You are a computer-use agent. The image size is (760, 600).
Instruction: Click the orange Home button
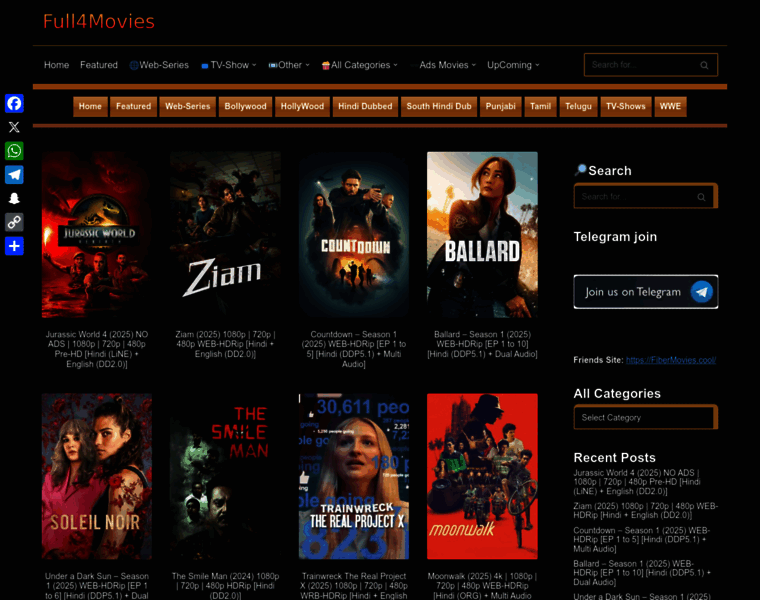90,107
